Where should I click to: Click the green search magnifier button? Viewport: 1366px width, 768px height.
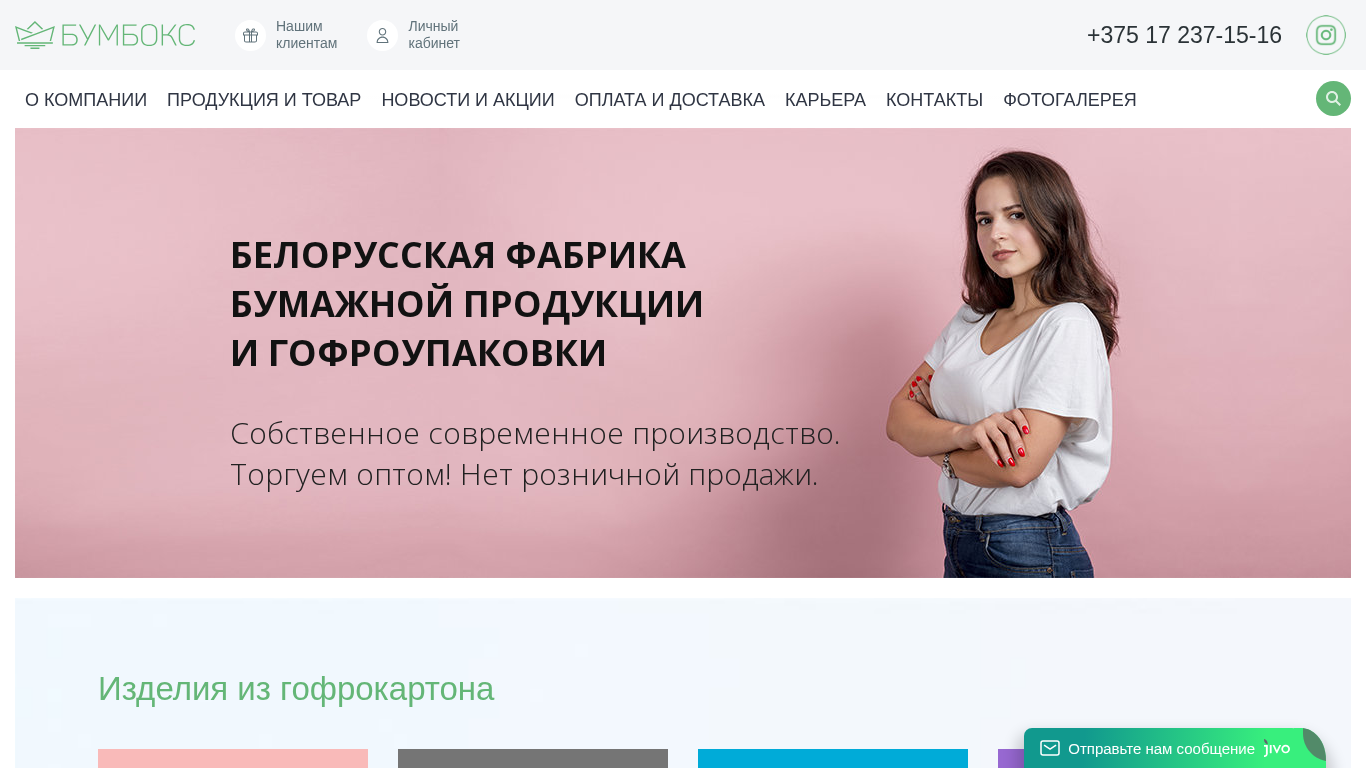coord(1333,99)
